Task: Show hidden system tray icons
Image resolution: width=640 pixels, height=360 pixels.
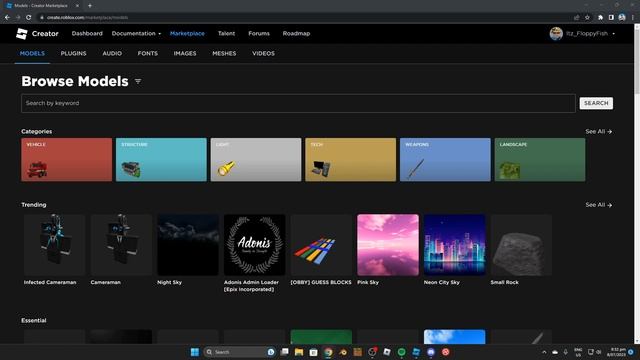Action: pyautogui.click(x=544, y=352)
